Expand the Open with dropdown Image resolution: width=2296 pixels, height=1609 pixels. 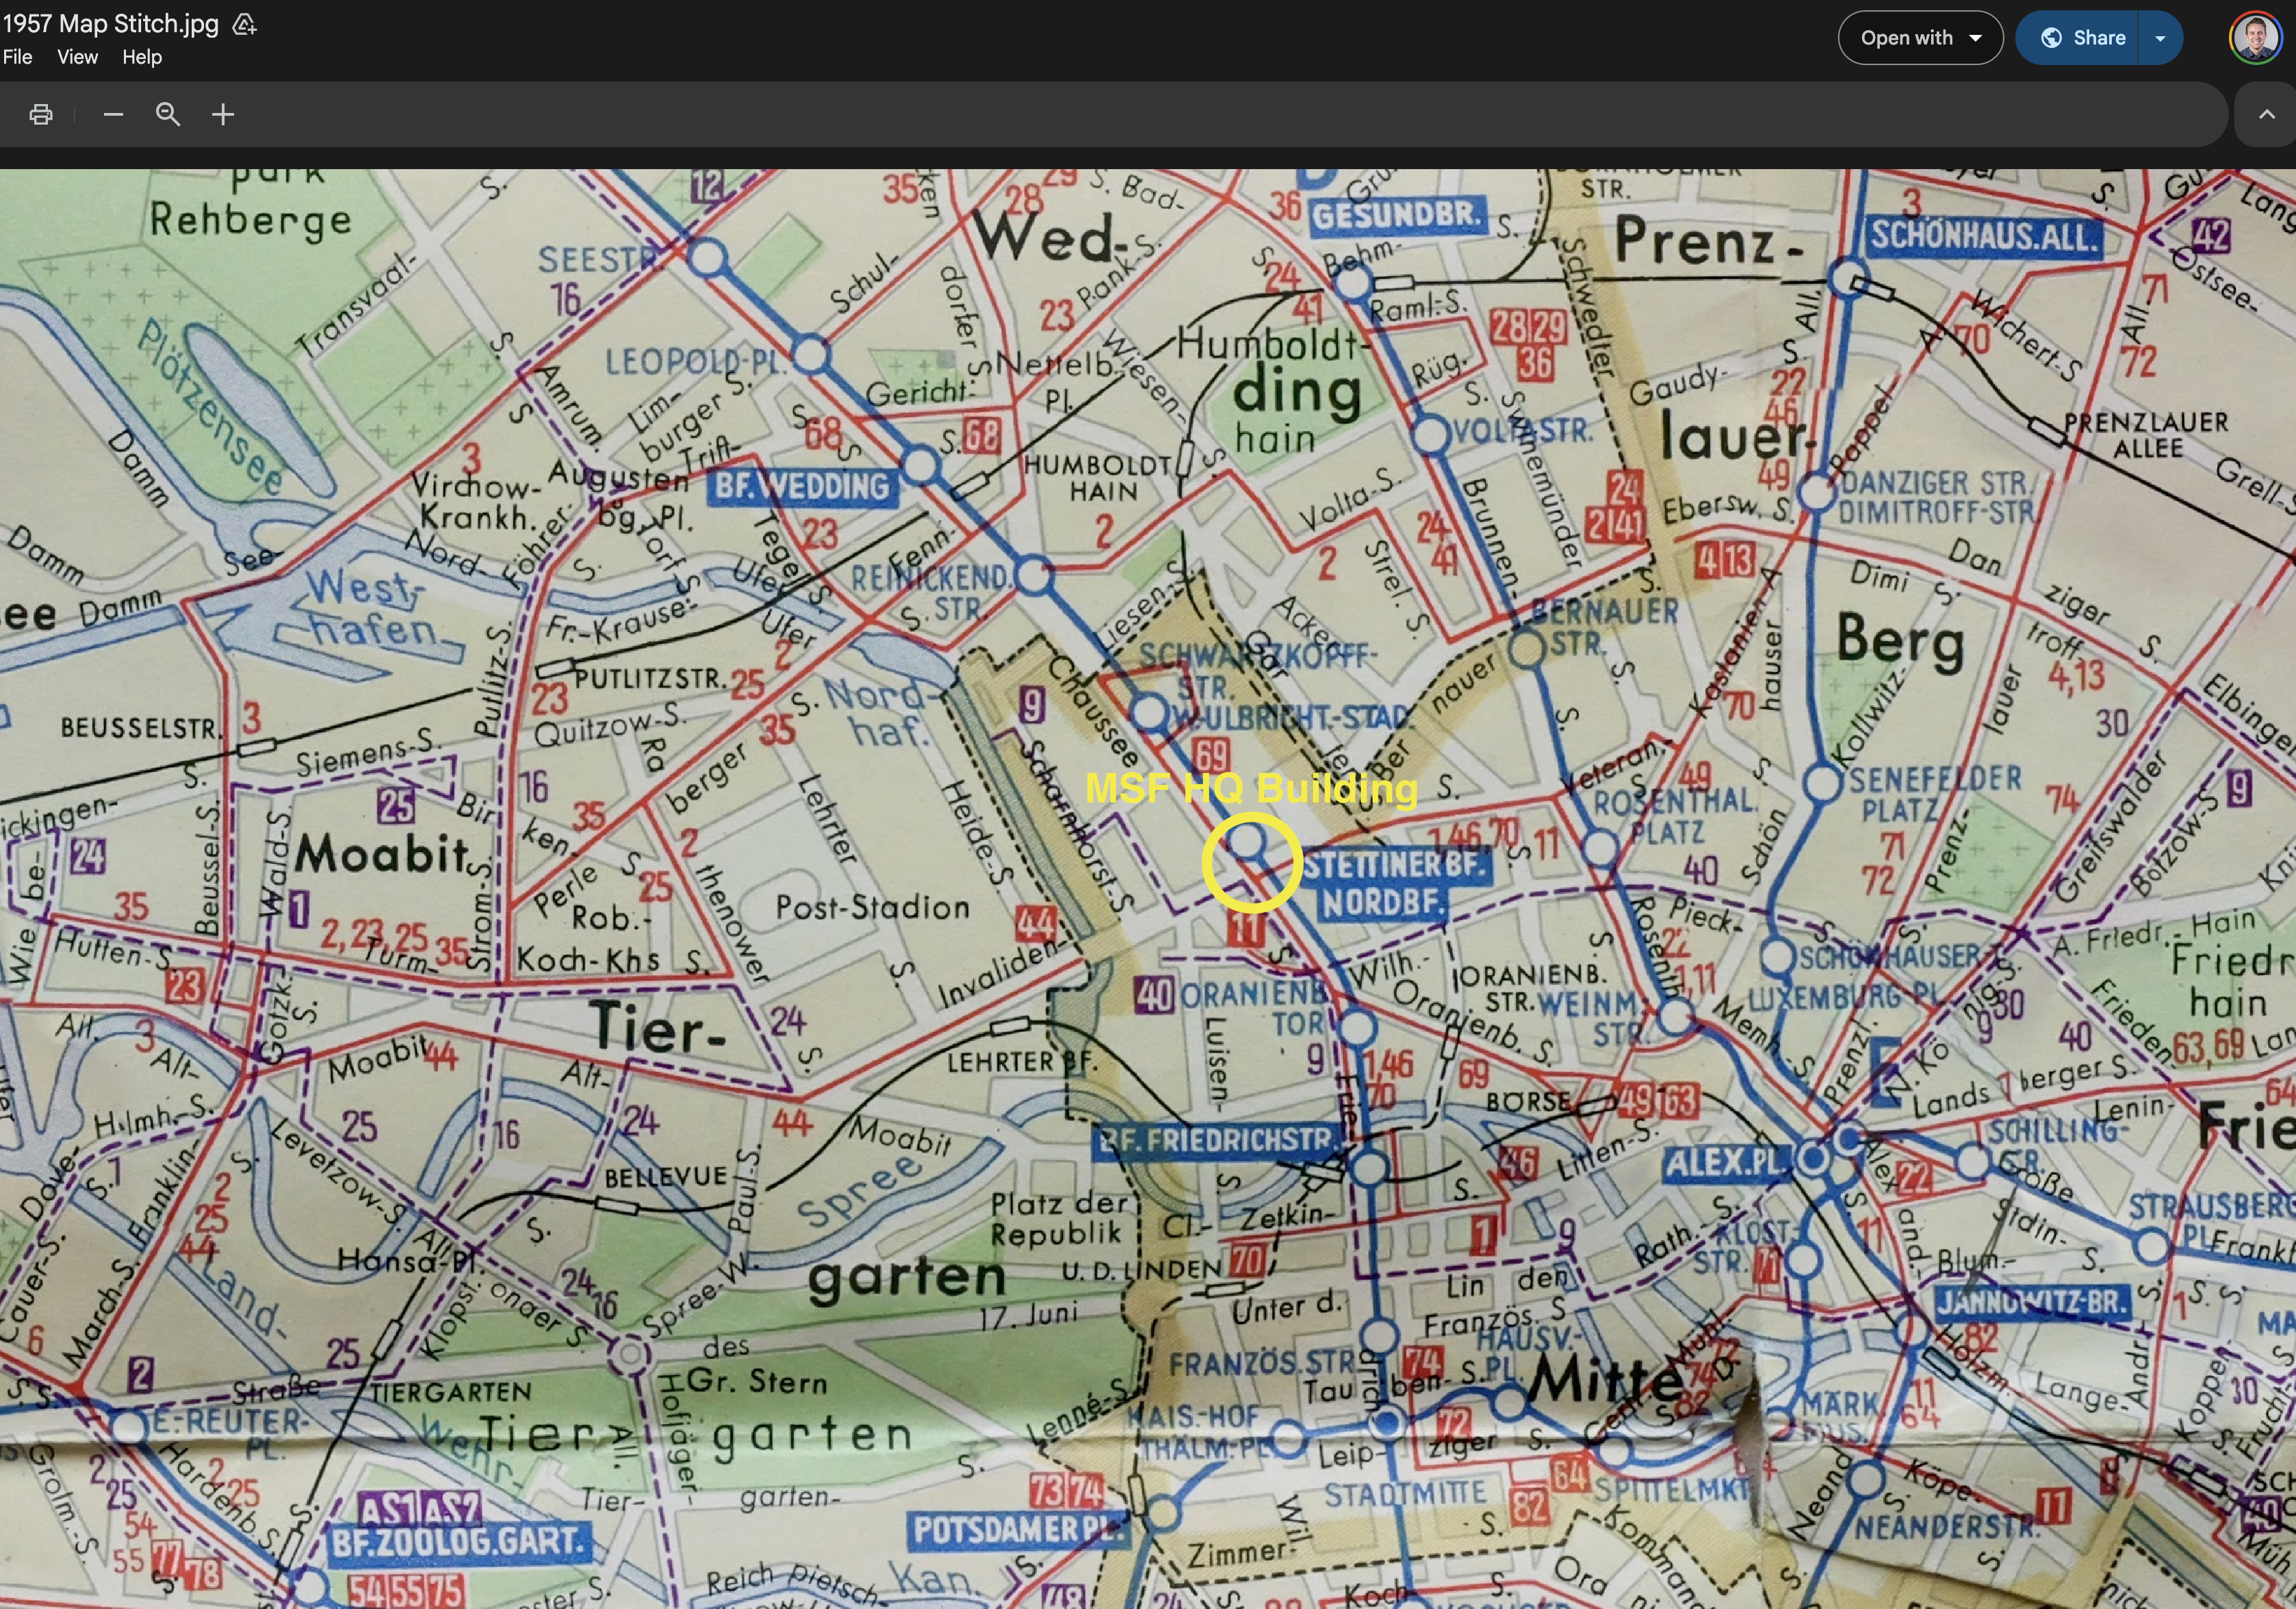pyautogui.click(x=1920, y=38)
